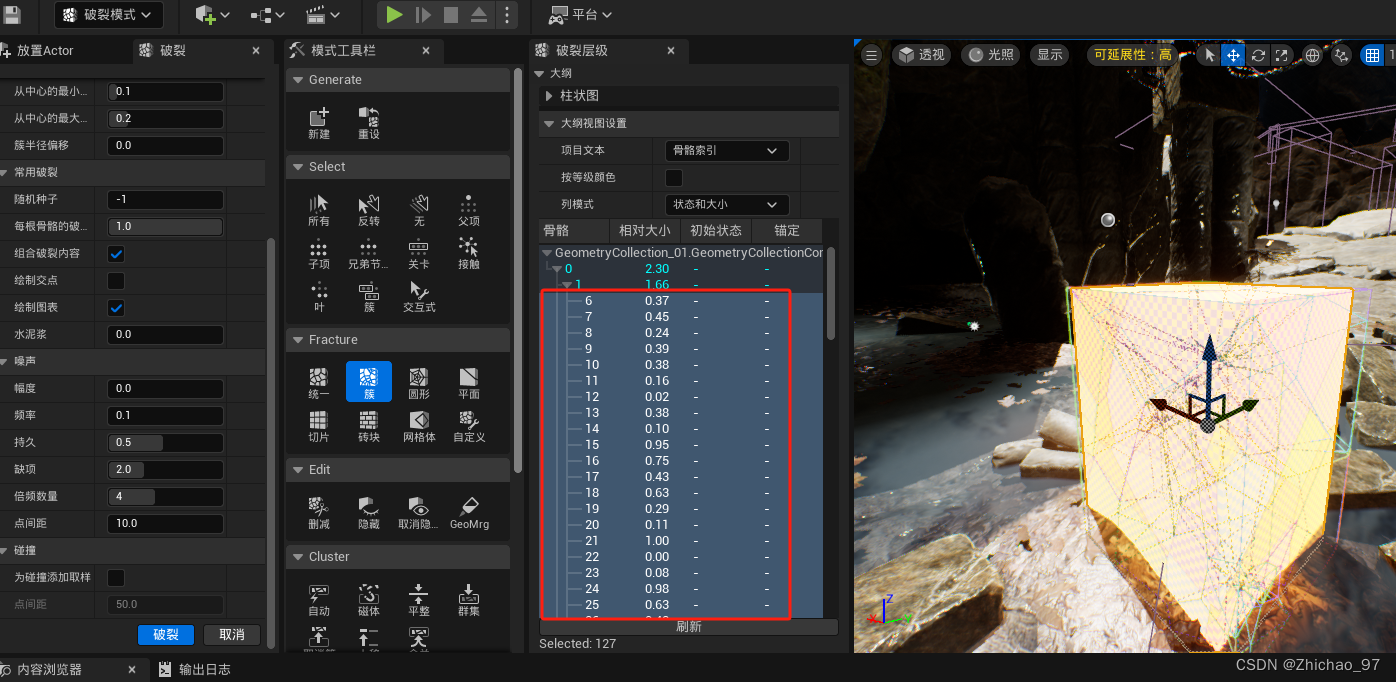Open the cinematics clapperboard dropdown
Viewport: 1396px width, 682px height.
(323, 14)
